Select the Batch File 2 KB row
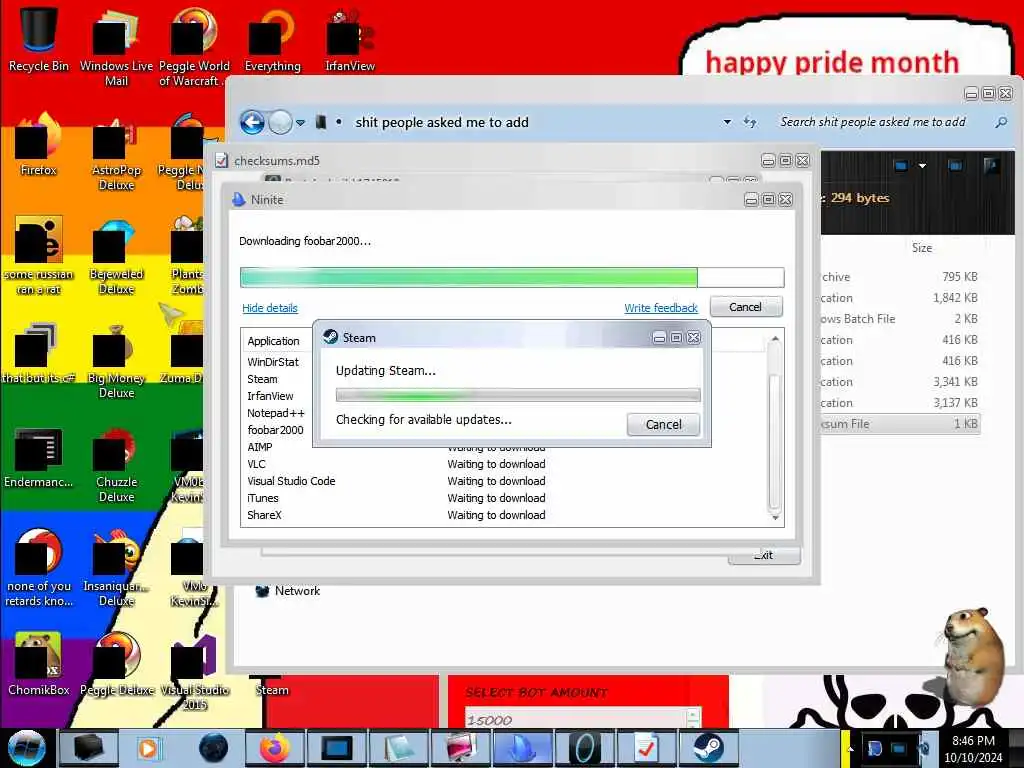 pos(900,319)
